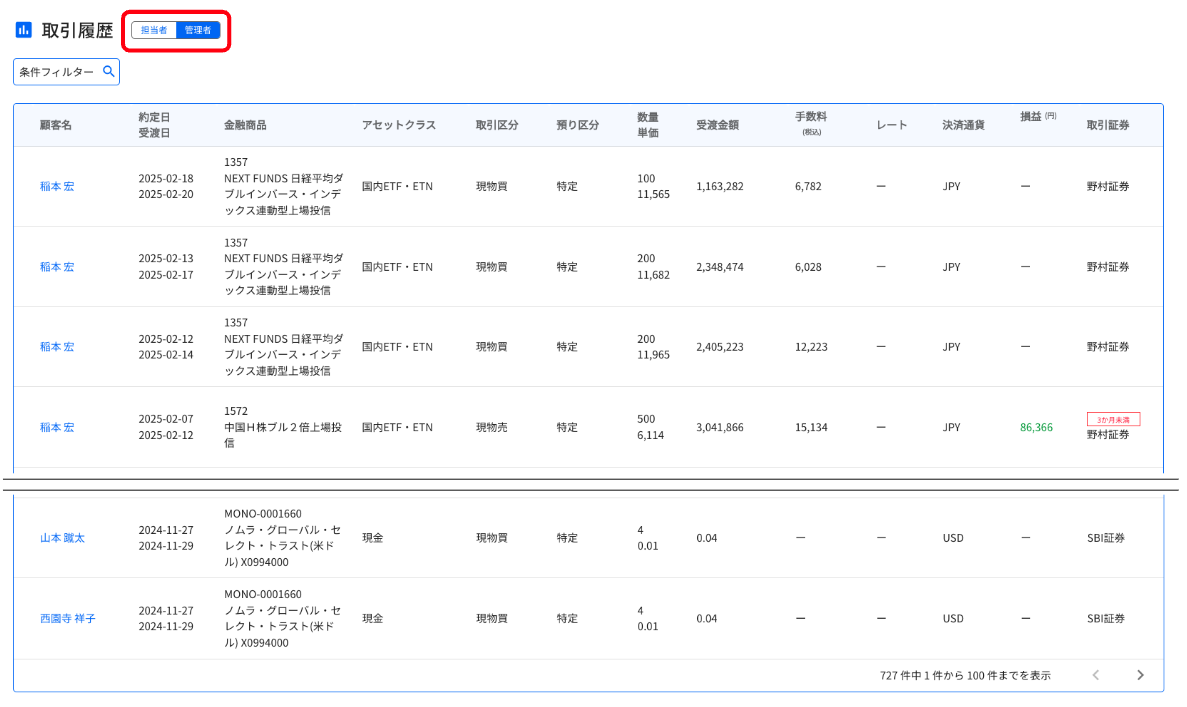Click the 727 件中 pagination summary text
The width and height of the screenshot is (1187, 707).
coord(965,675)
